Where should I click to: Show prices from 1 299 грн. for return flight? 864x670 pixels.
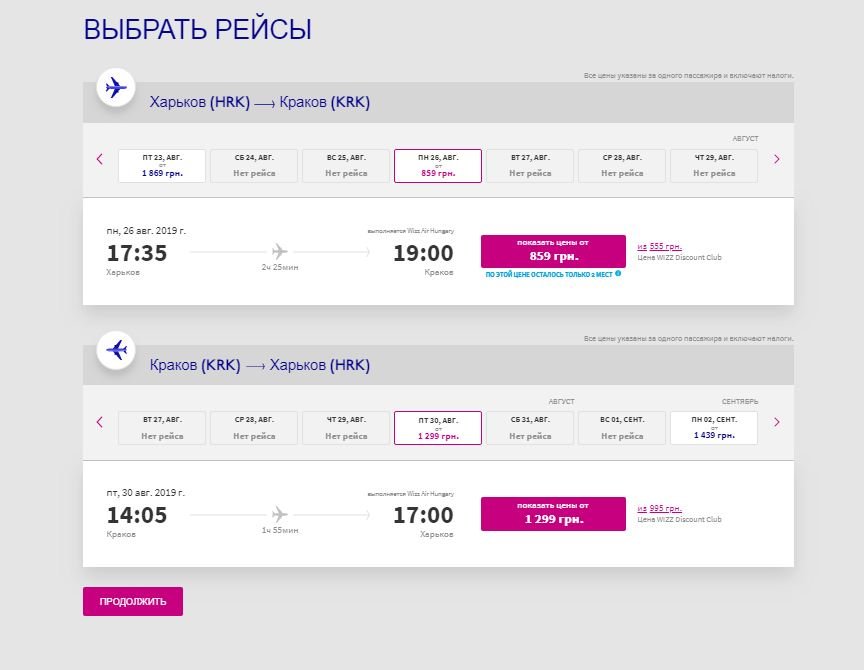pyautogui.click(x=553, y=514)
